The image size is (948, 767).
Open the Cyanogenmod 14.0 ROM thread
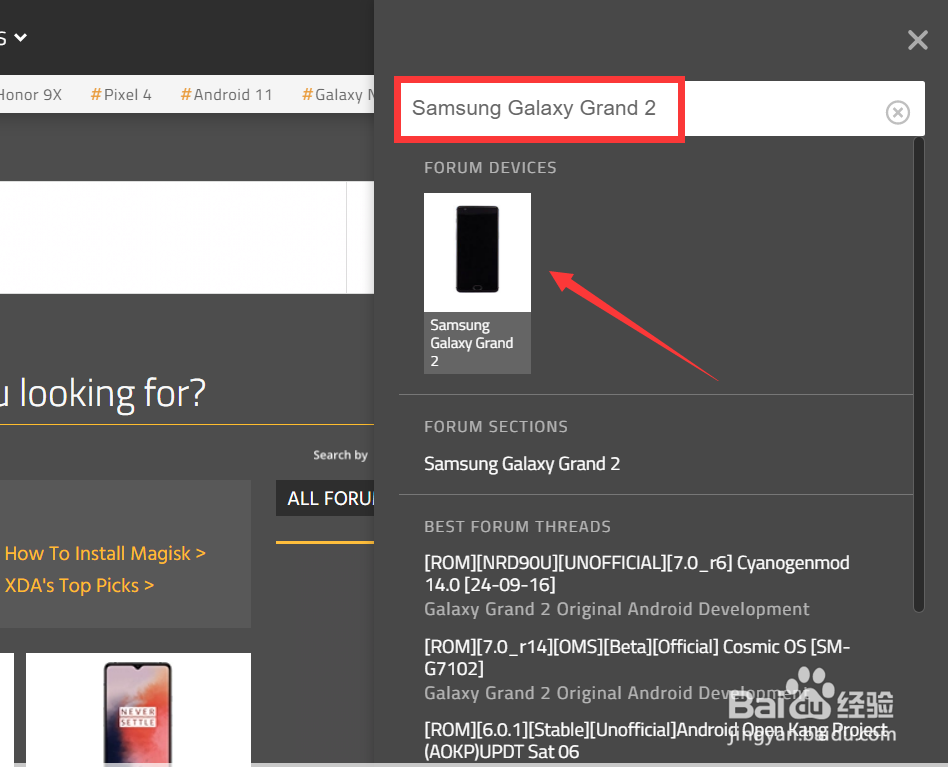(636, 574)
